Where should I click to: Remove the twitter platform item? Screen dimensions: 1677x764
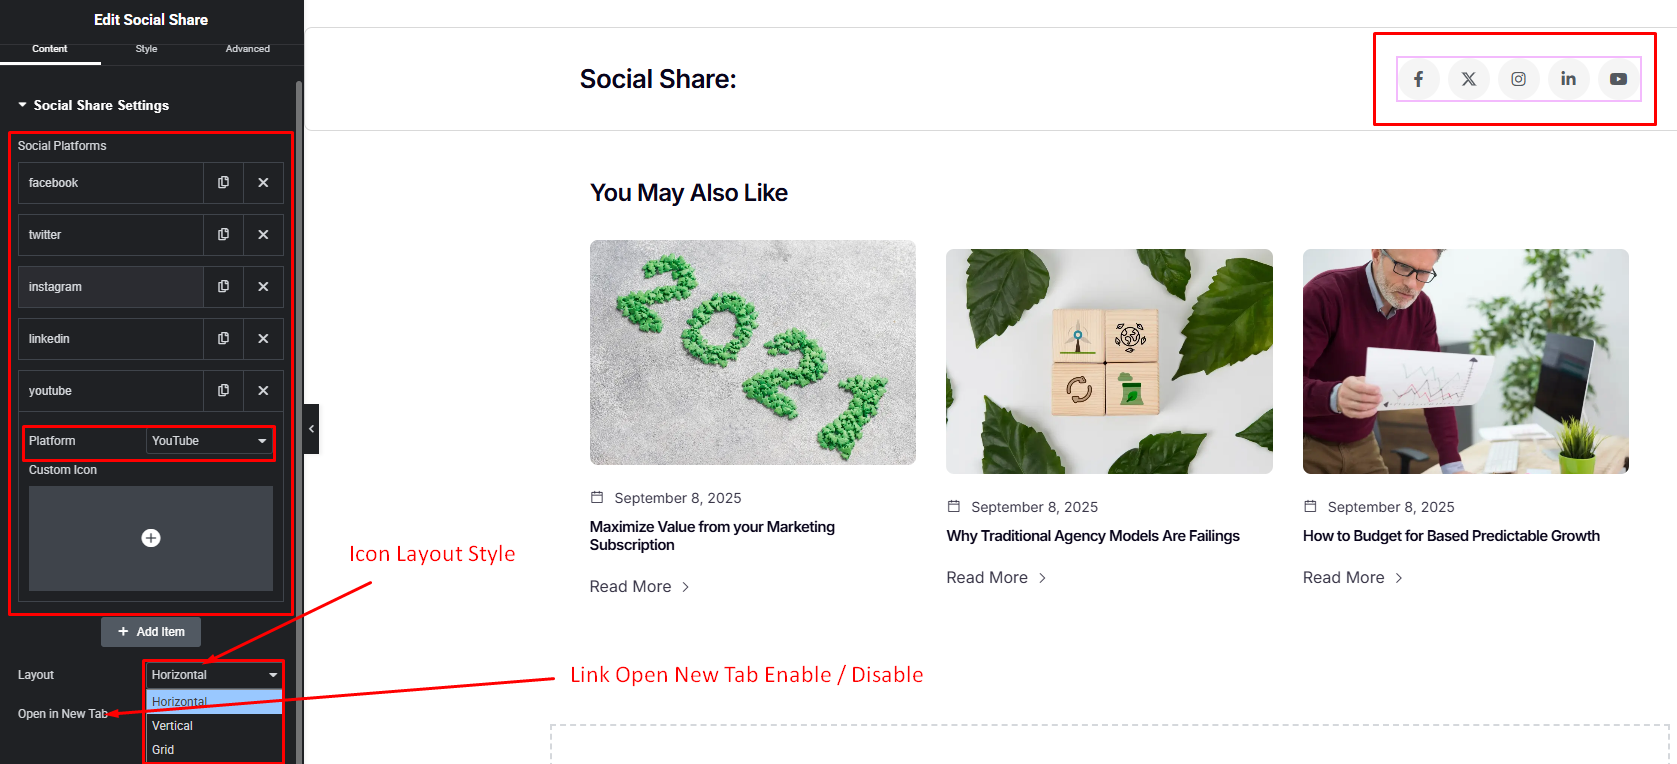coord(263,235)
